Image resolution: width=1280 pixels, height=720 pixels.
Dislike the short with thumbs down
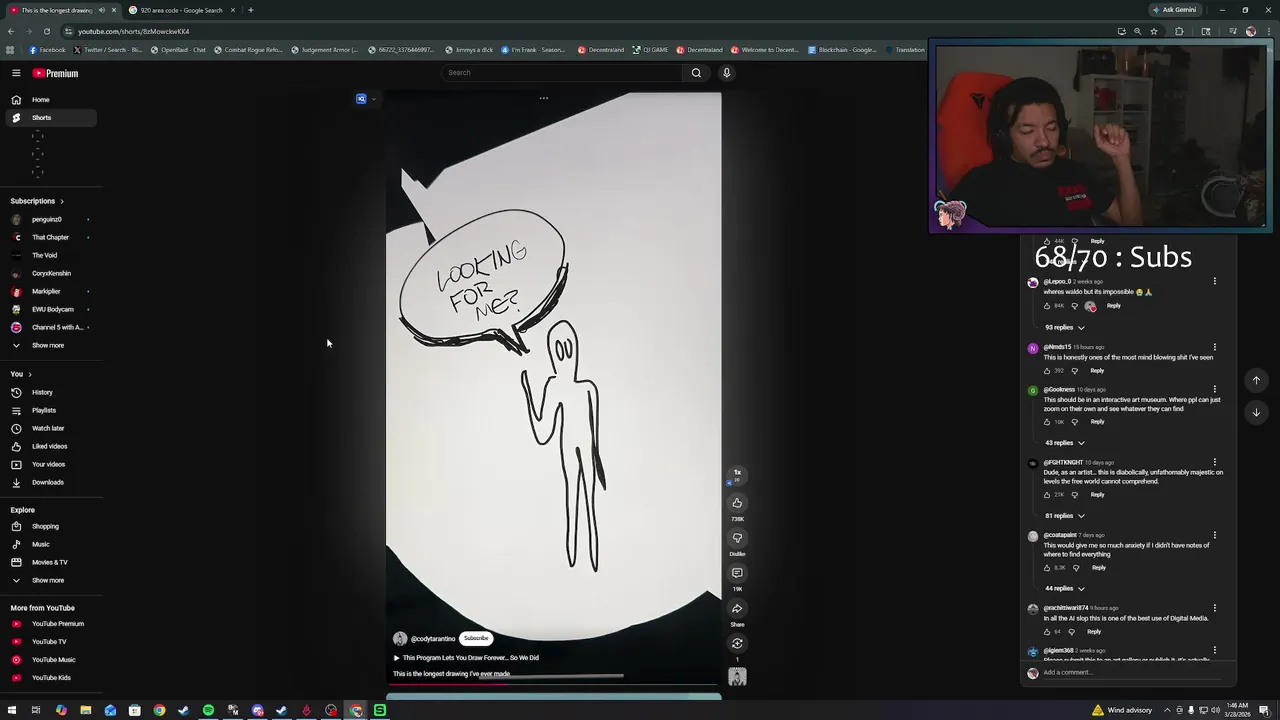(737, 538)
